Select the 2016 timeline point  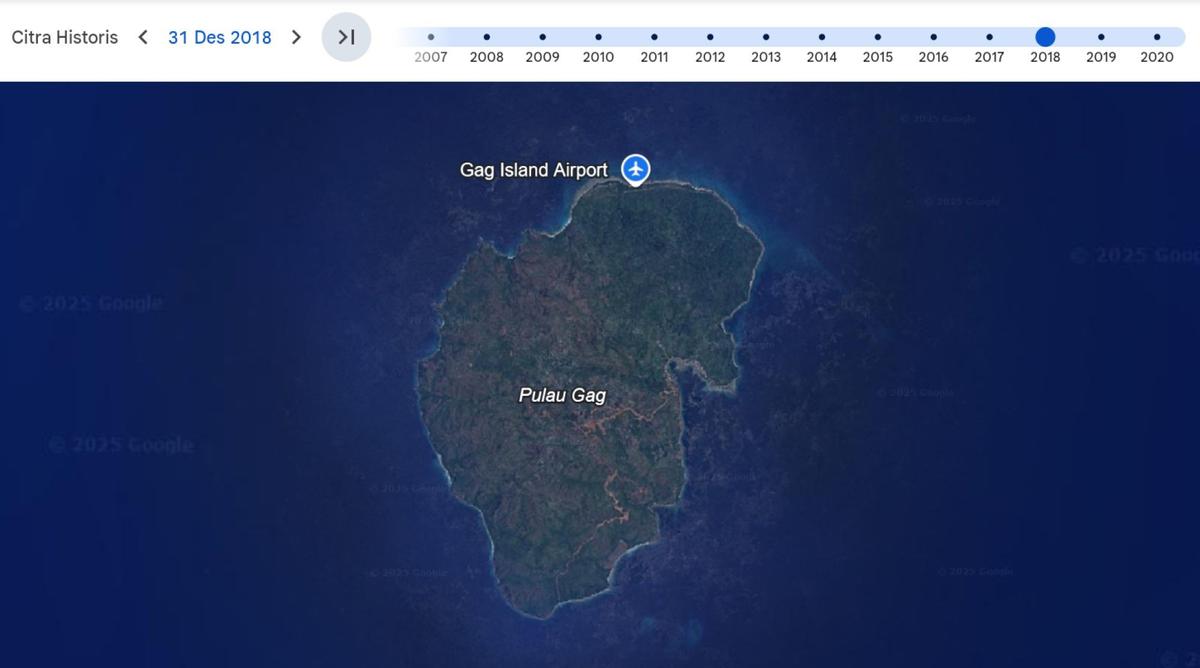934,37
